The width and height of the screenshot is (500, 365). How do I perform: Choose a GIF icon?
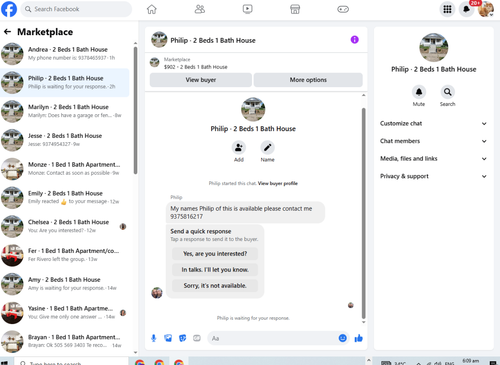point(197,338)
